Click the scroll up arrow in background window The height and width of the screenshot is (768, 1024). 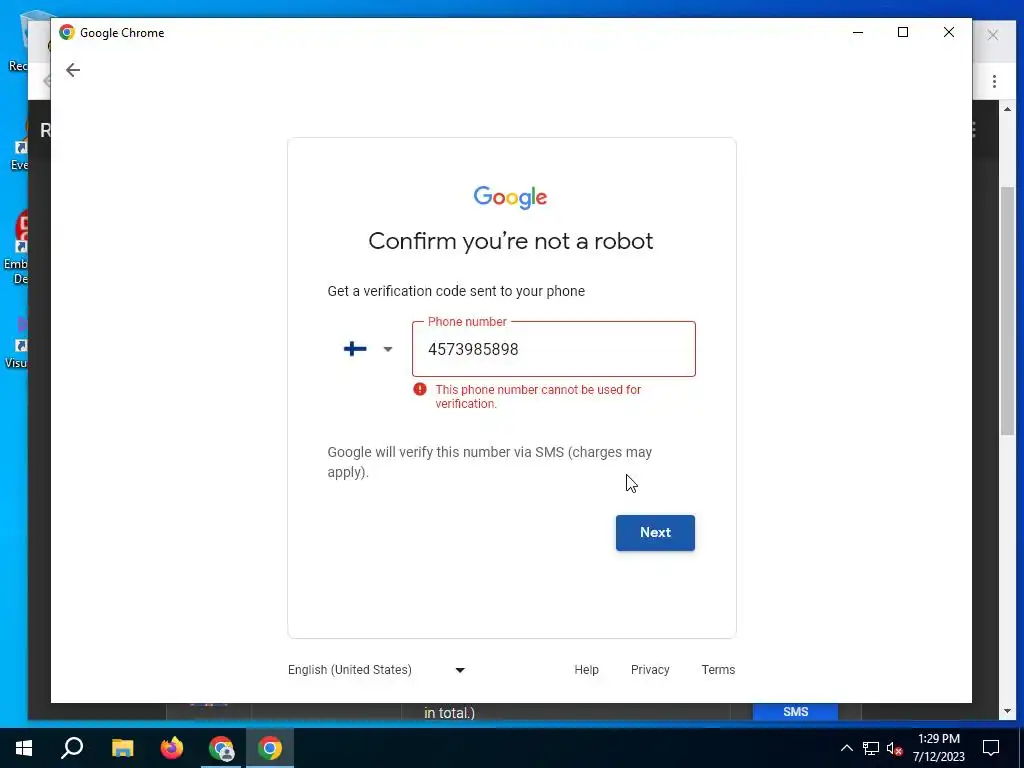(1007, 109)
